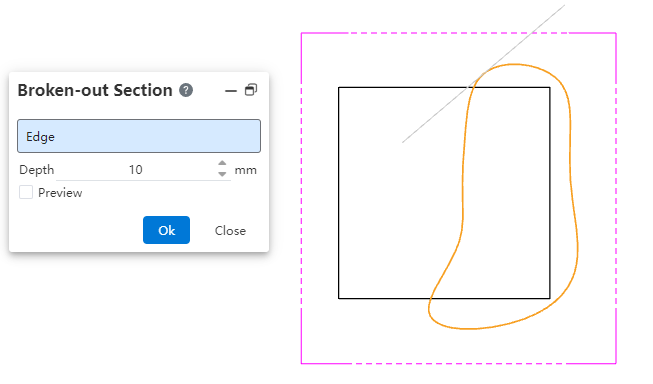The width and height of the screenshot is (653, 384).
Task: Click the Depth label
Action: (37, 170)
